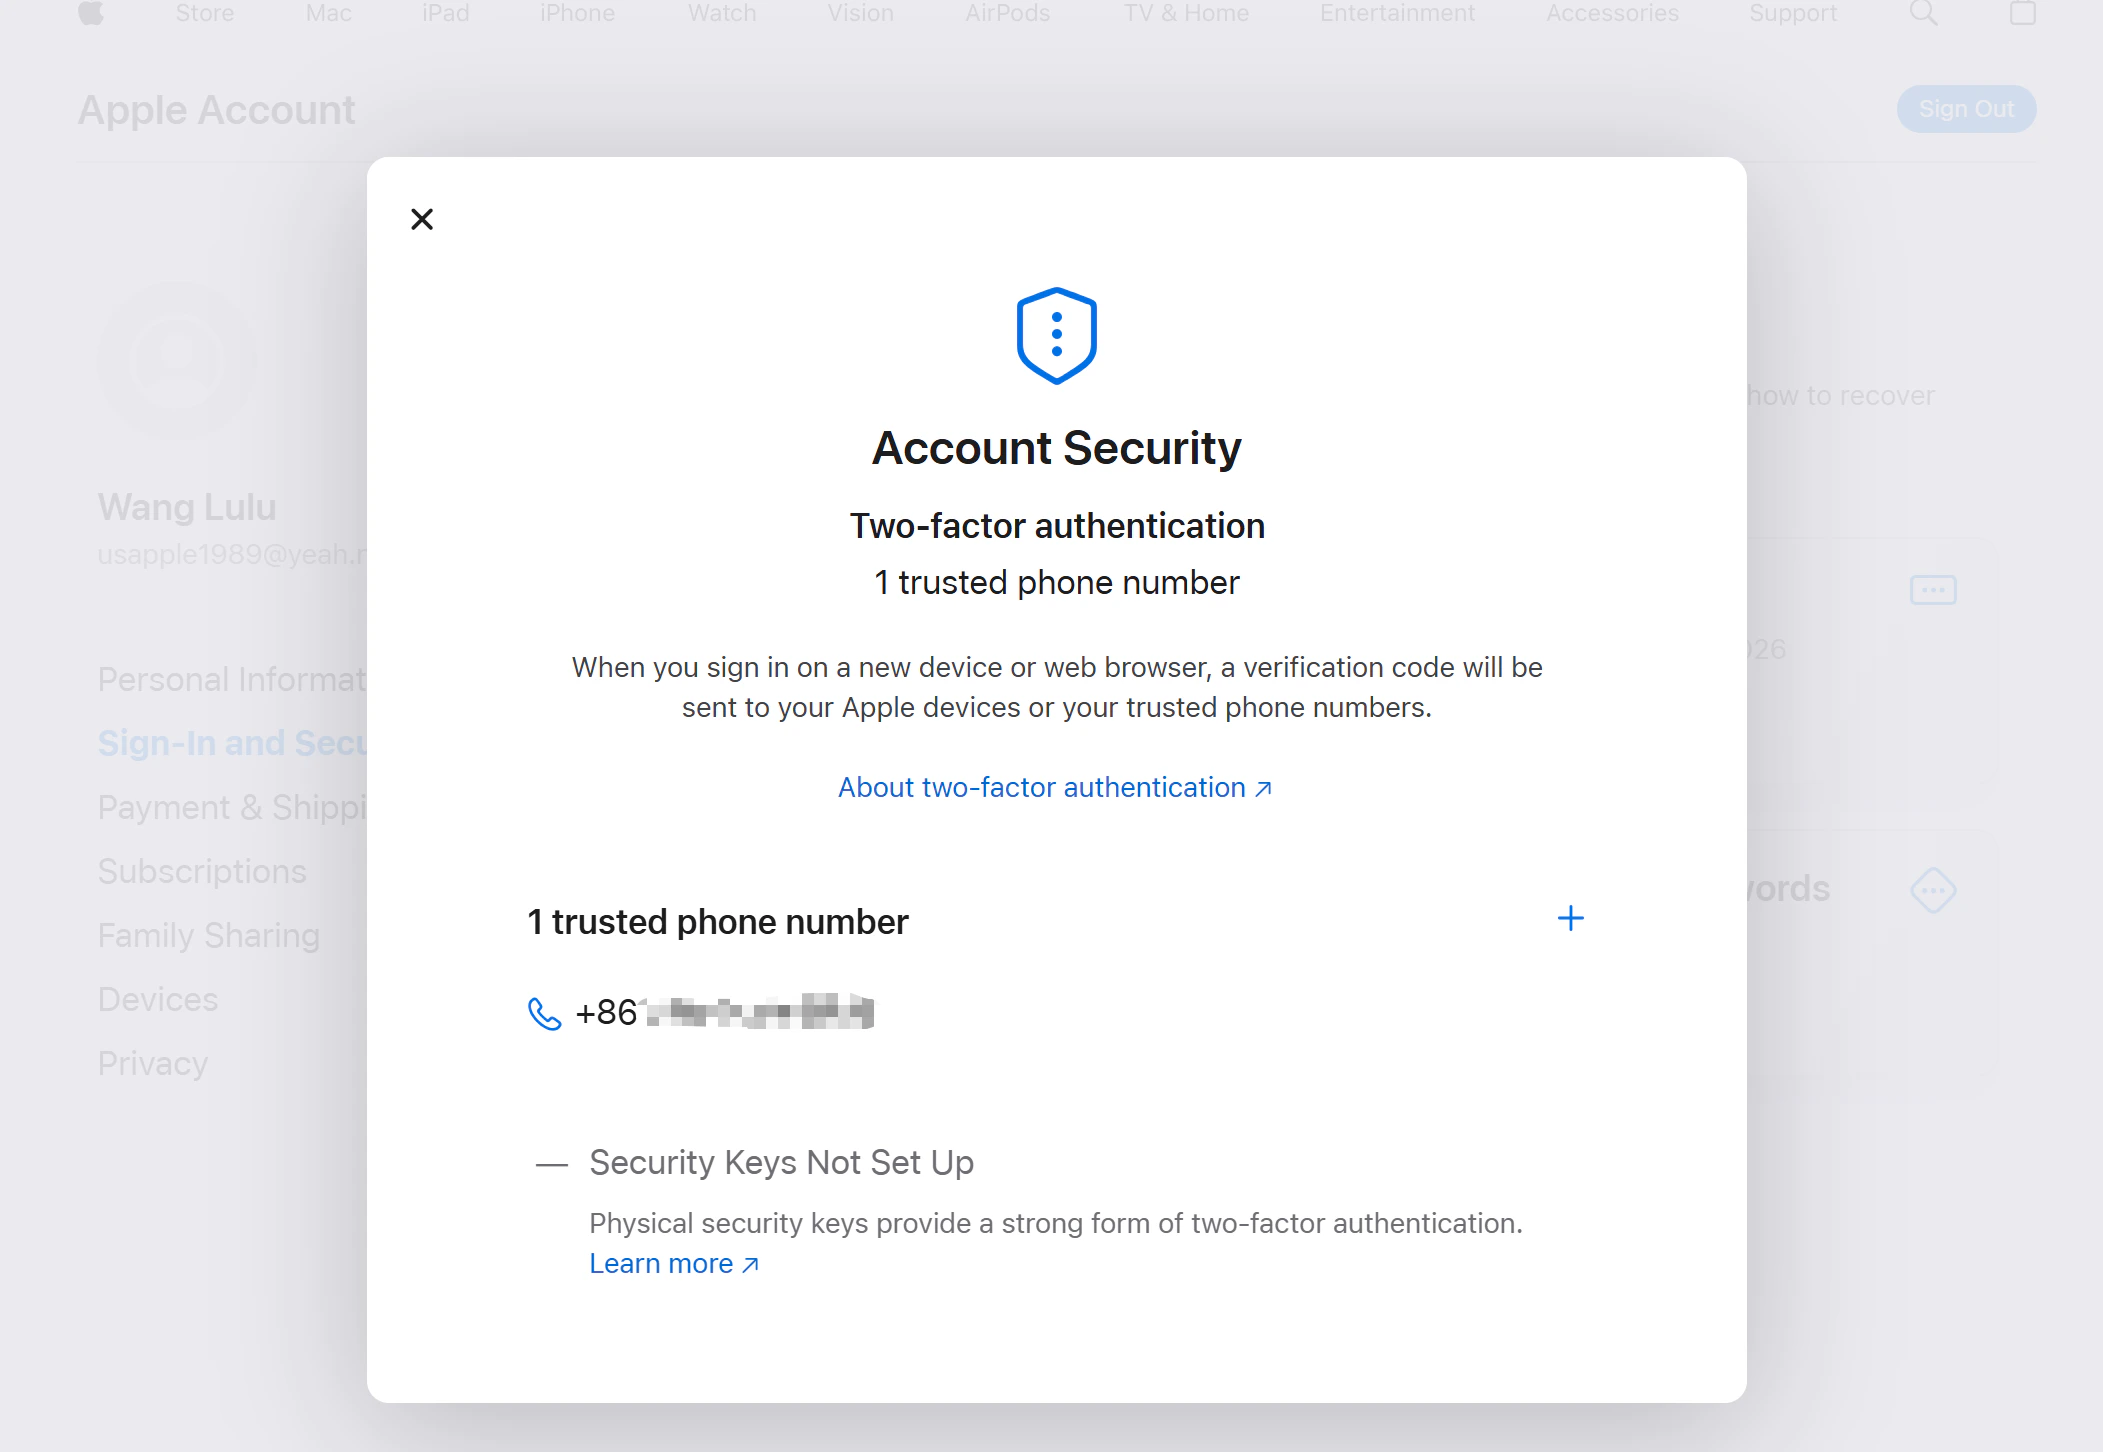This screenshot has width=2103, height=1452.
Task: Open the search icon in the top bar
Action: pos(1923,13)
